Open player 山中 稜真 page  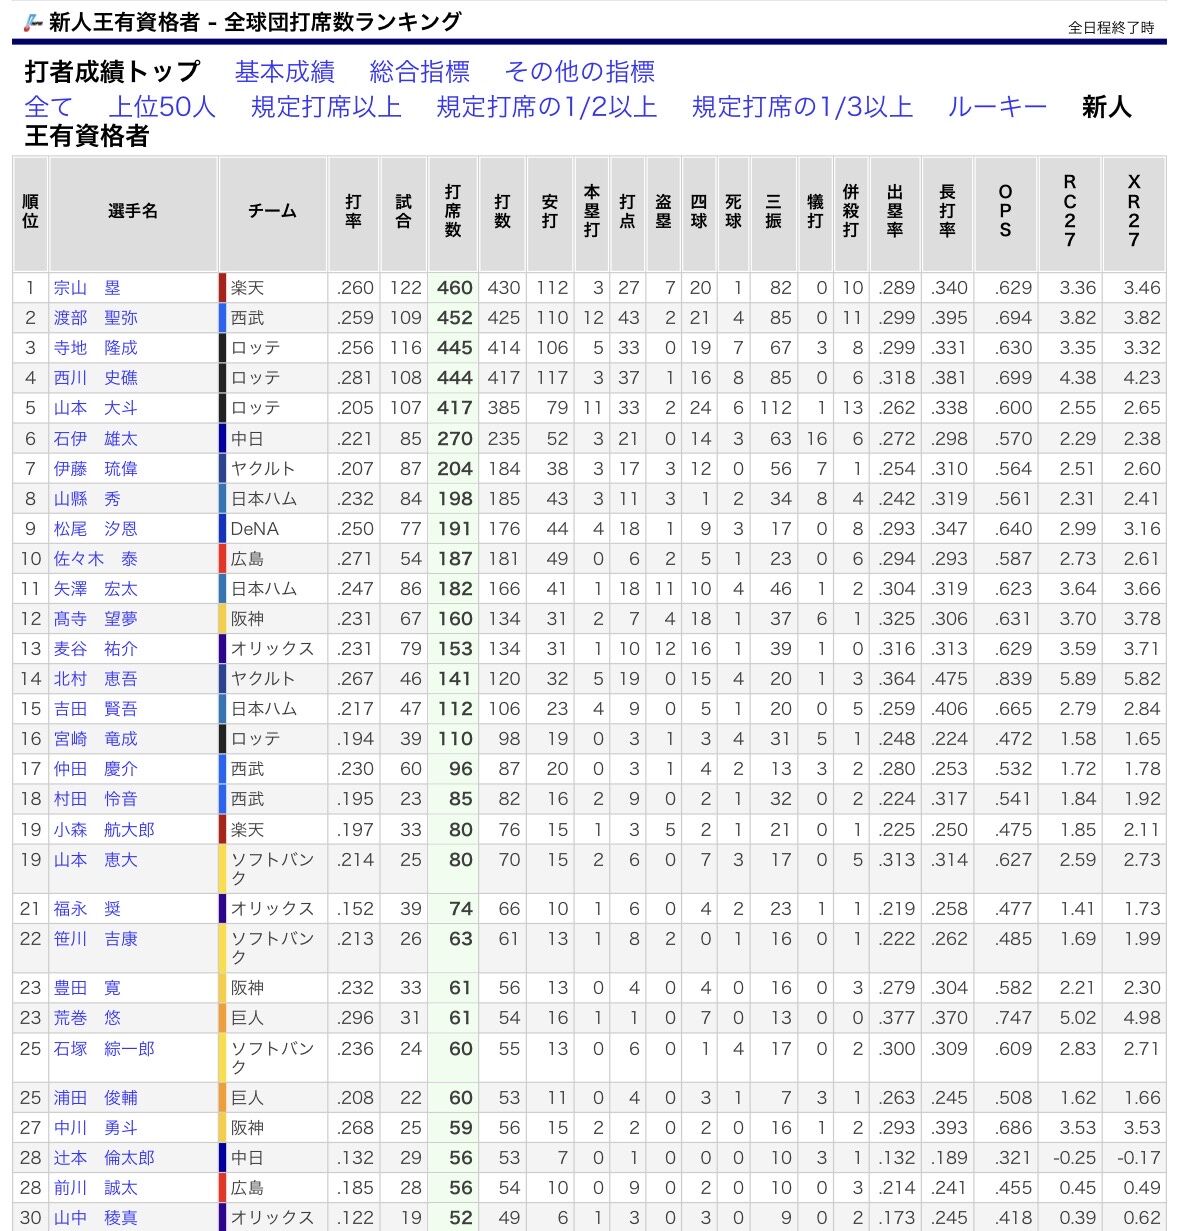point(96,1218)
